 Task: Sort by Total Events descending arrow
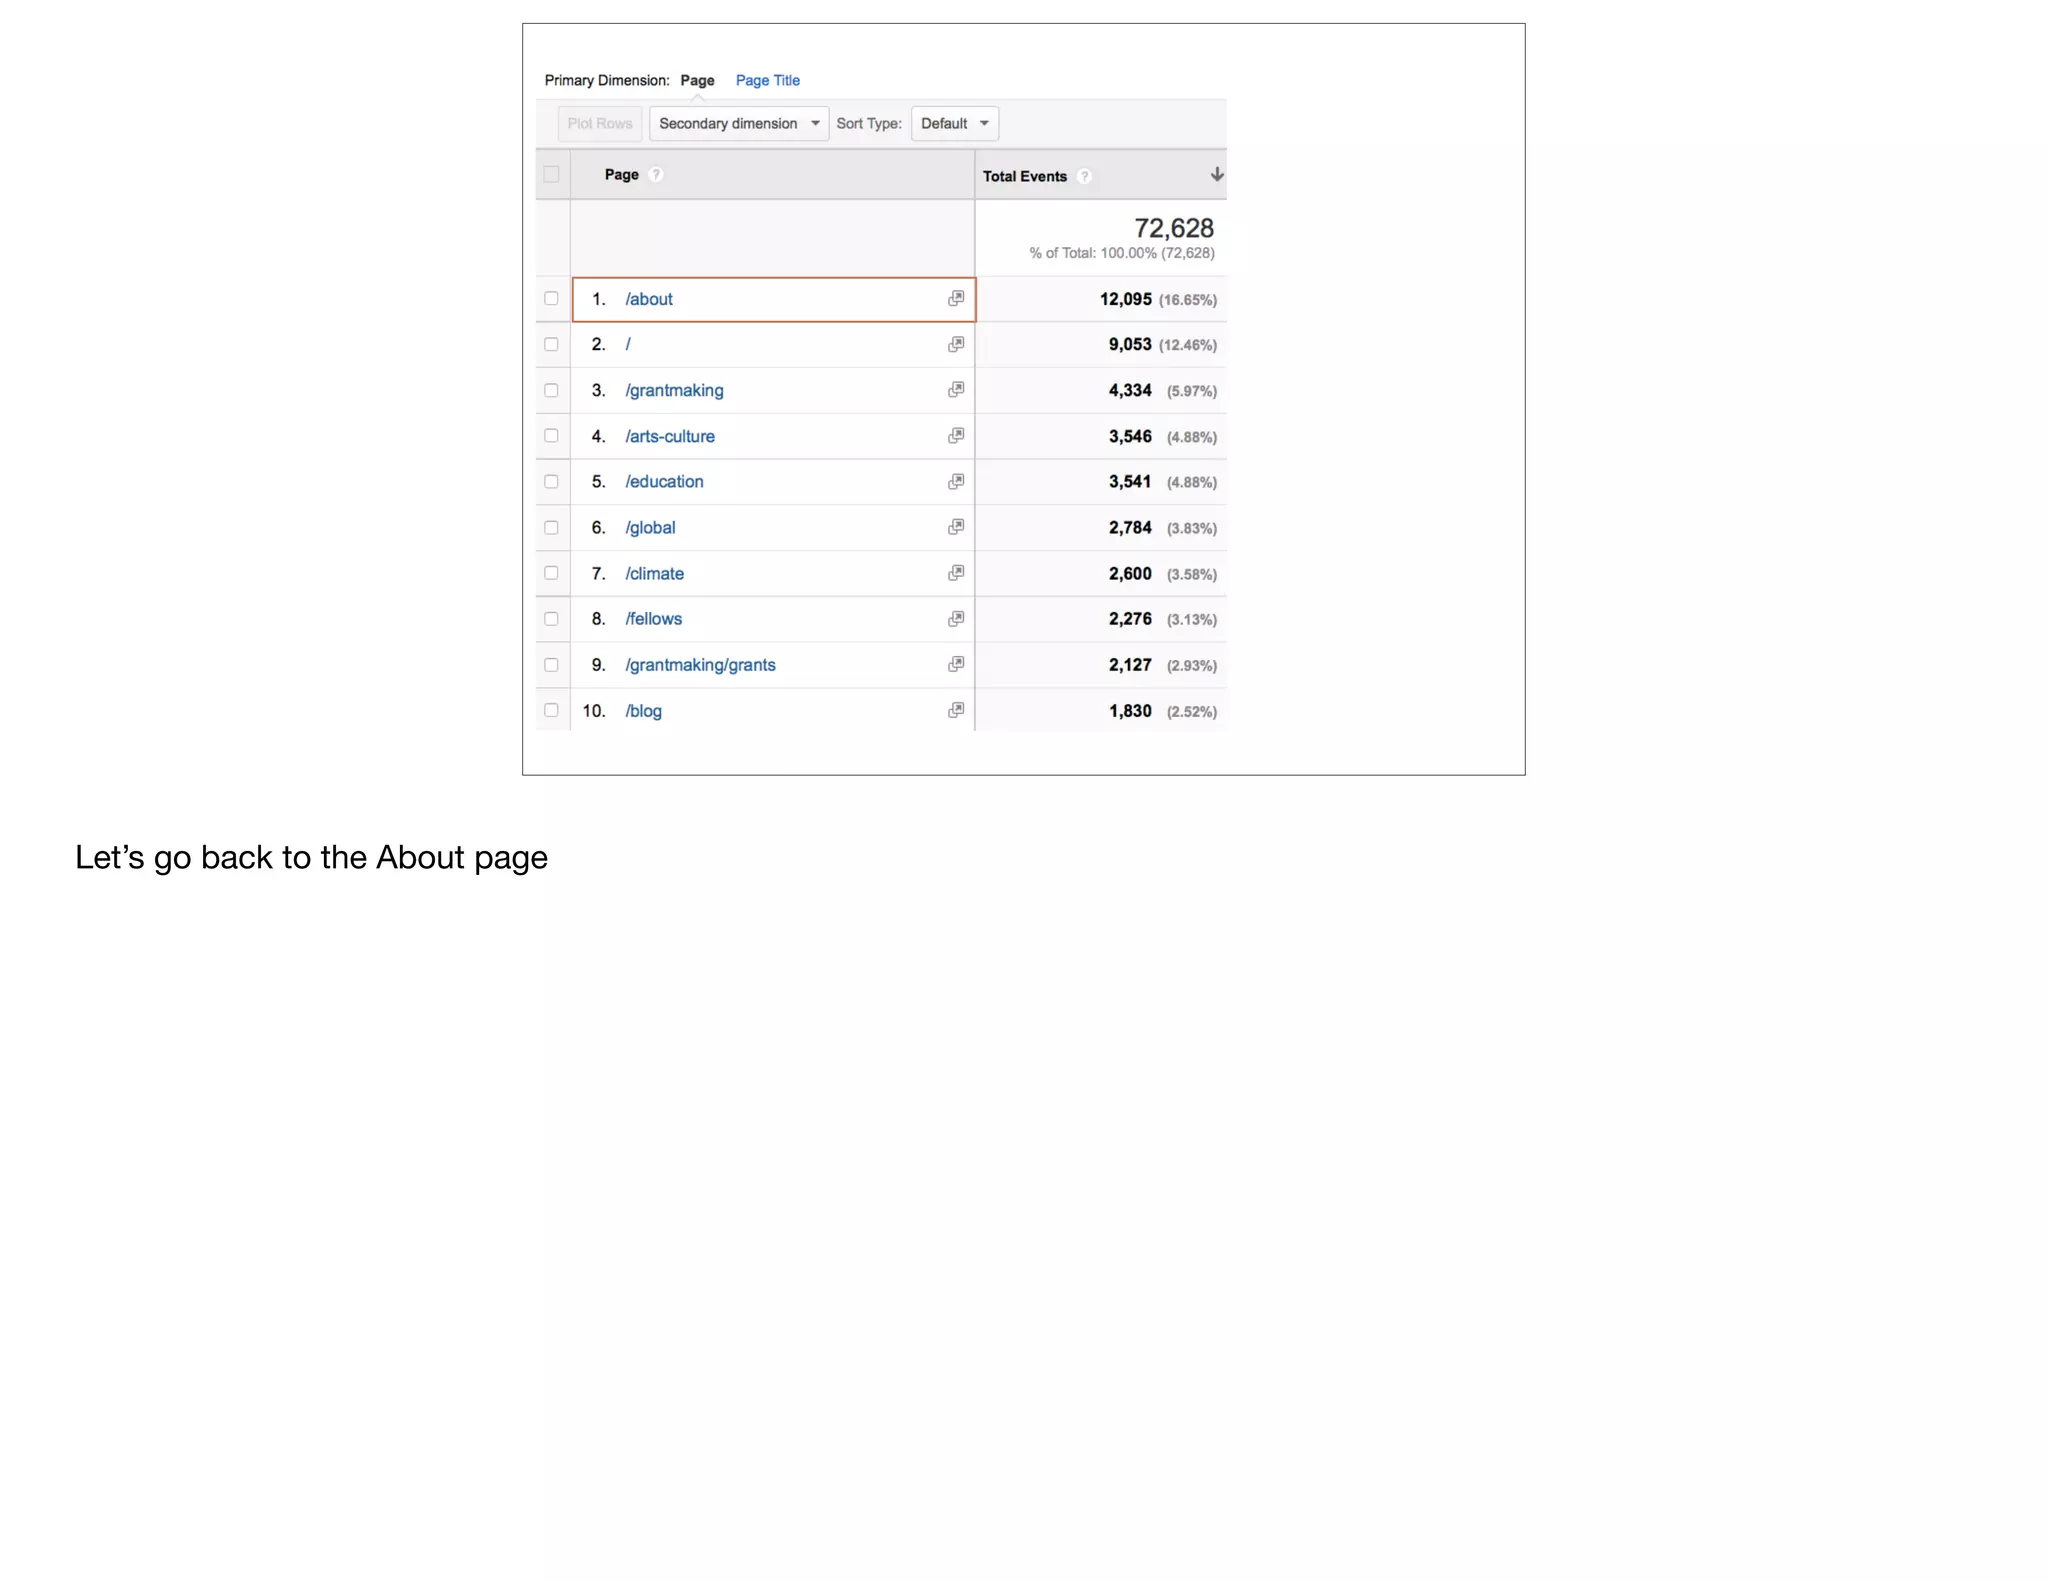pyautogui.click(x=1216, y=174)
